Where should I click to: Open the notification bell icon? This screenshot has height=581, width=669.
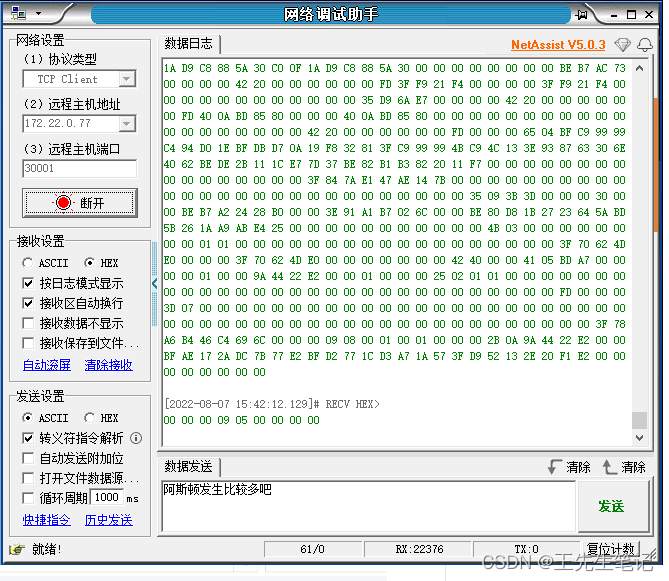[x=645, y=44]
